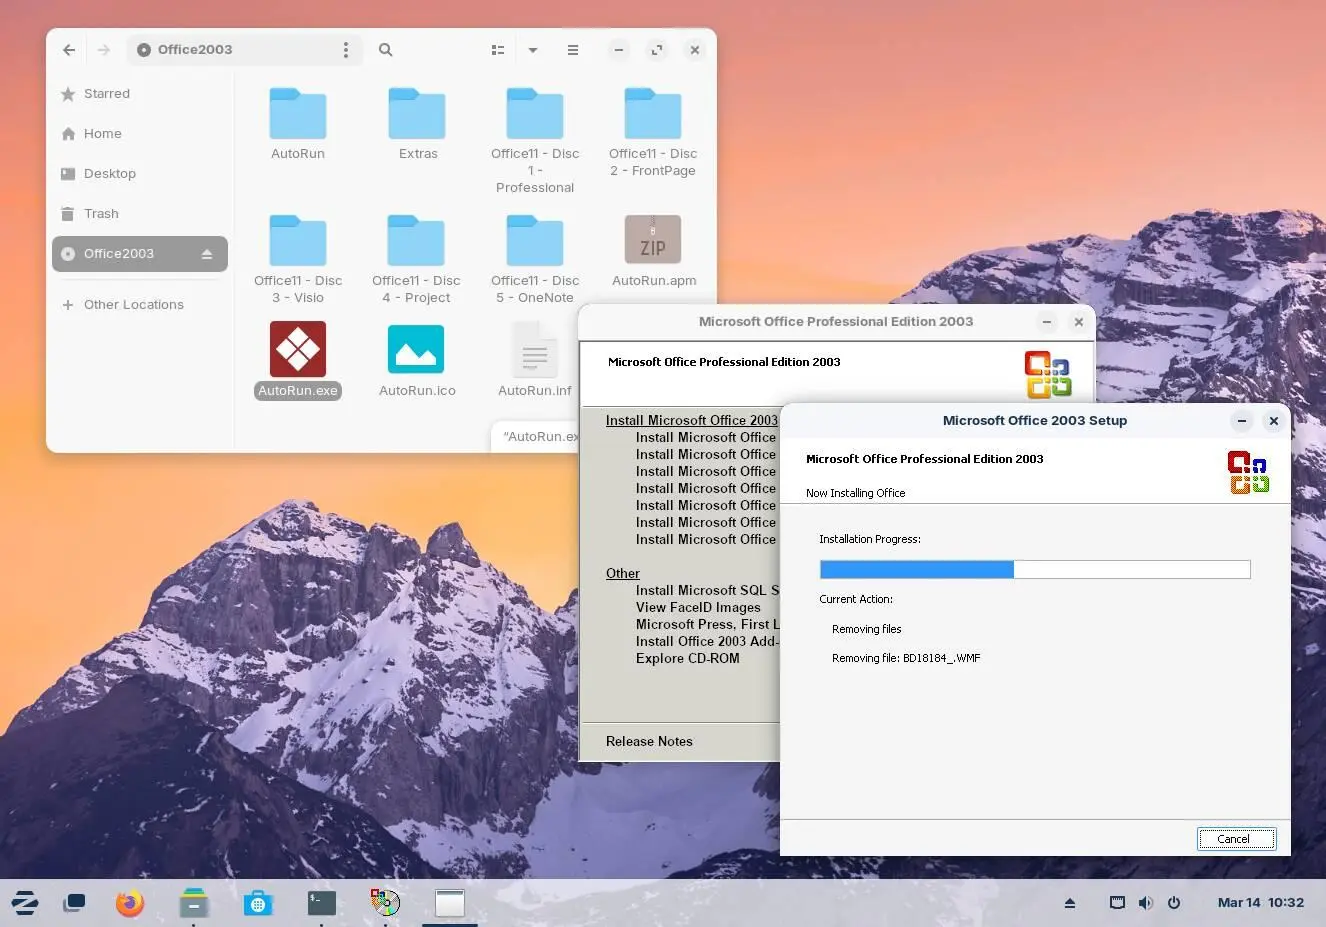Open network status tray icon
This screenshot has width=1326, height=927.
[1117, 903]
